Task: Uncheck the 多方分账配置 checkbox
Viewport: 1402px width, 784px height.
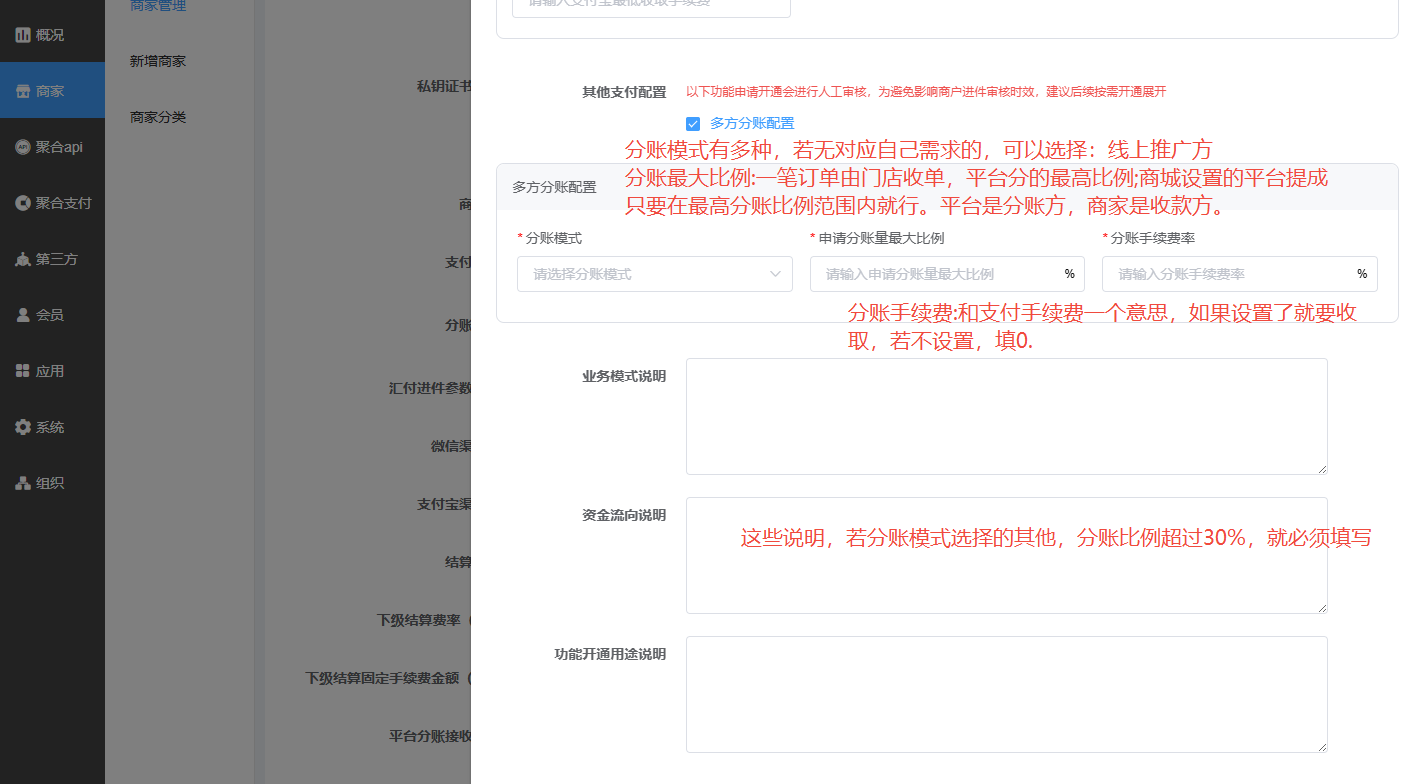Action: click(693, 124)
